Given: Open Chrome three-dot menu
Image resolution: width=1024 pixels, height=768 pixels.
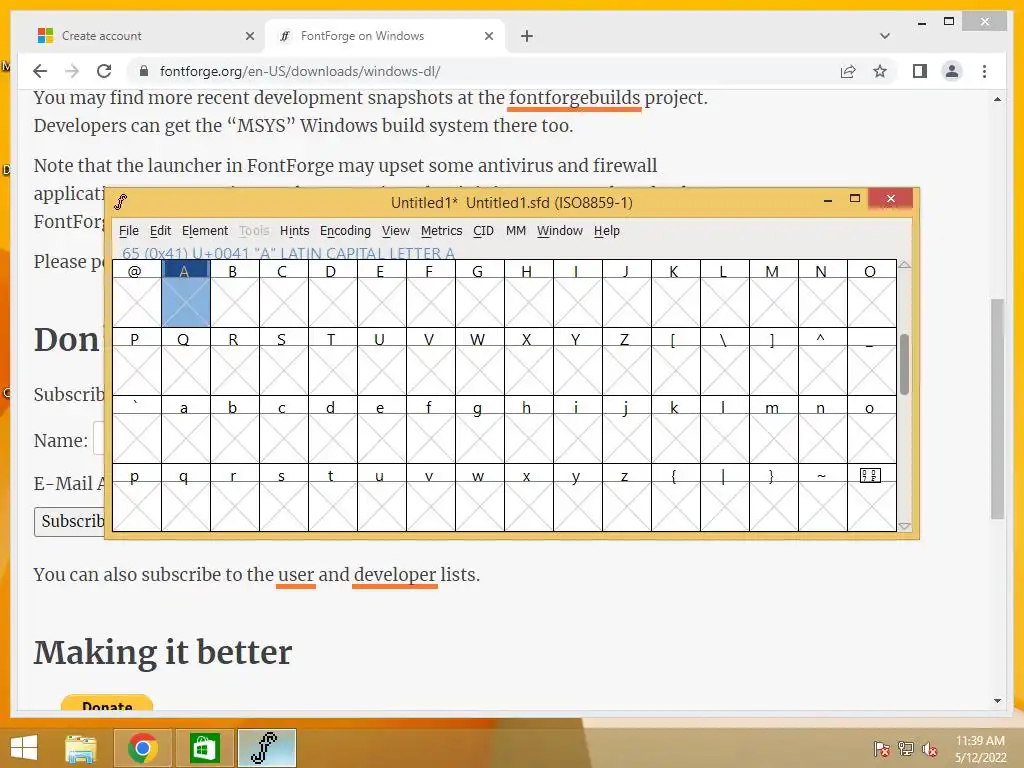Looking at the screenshot, I should click(x=984, y=71).
